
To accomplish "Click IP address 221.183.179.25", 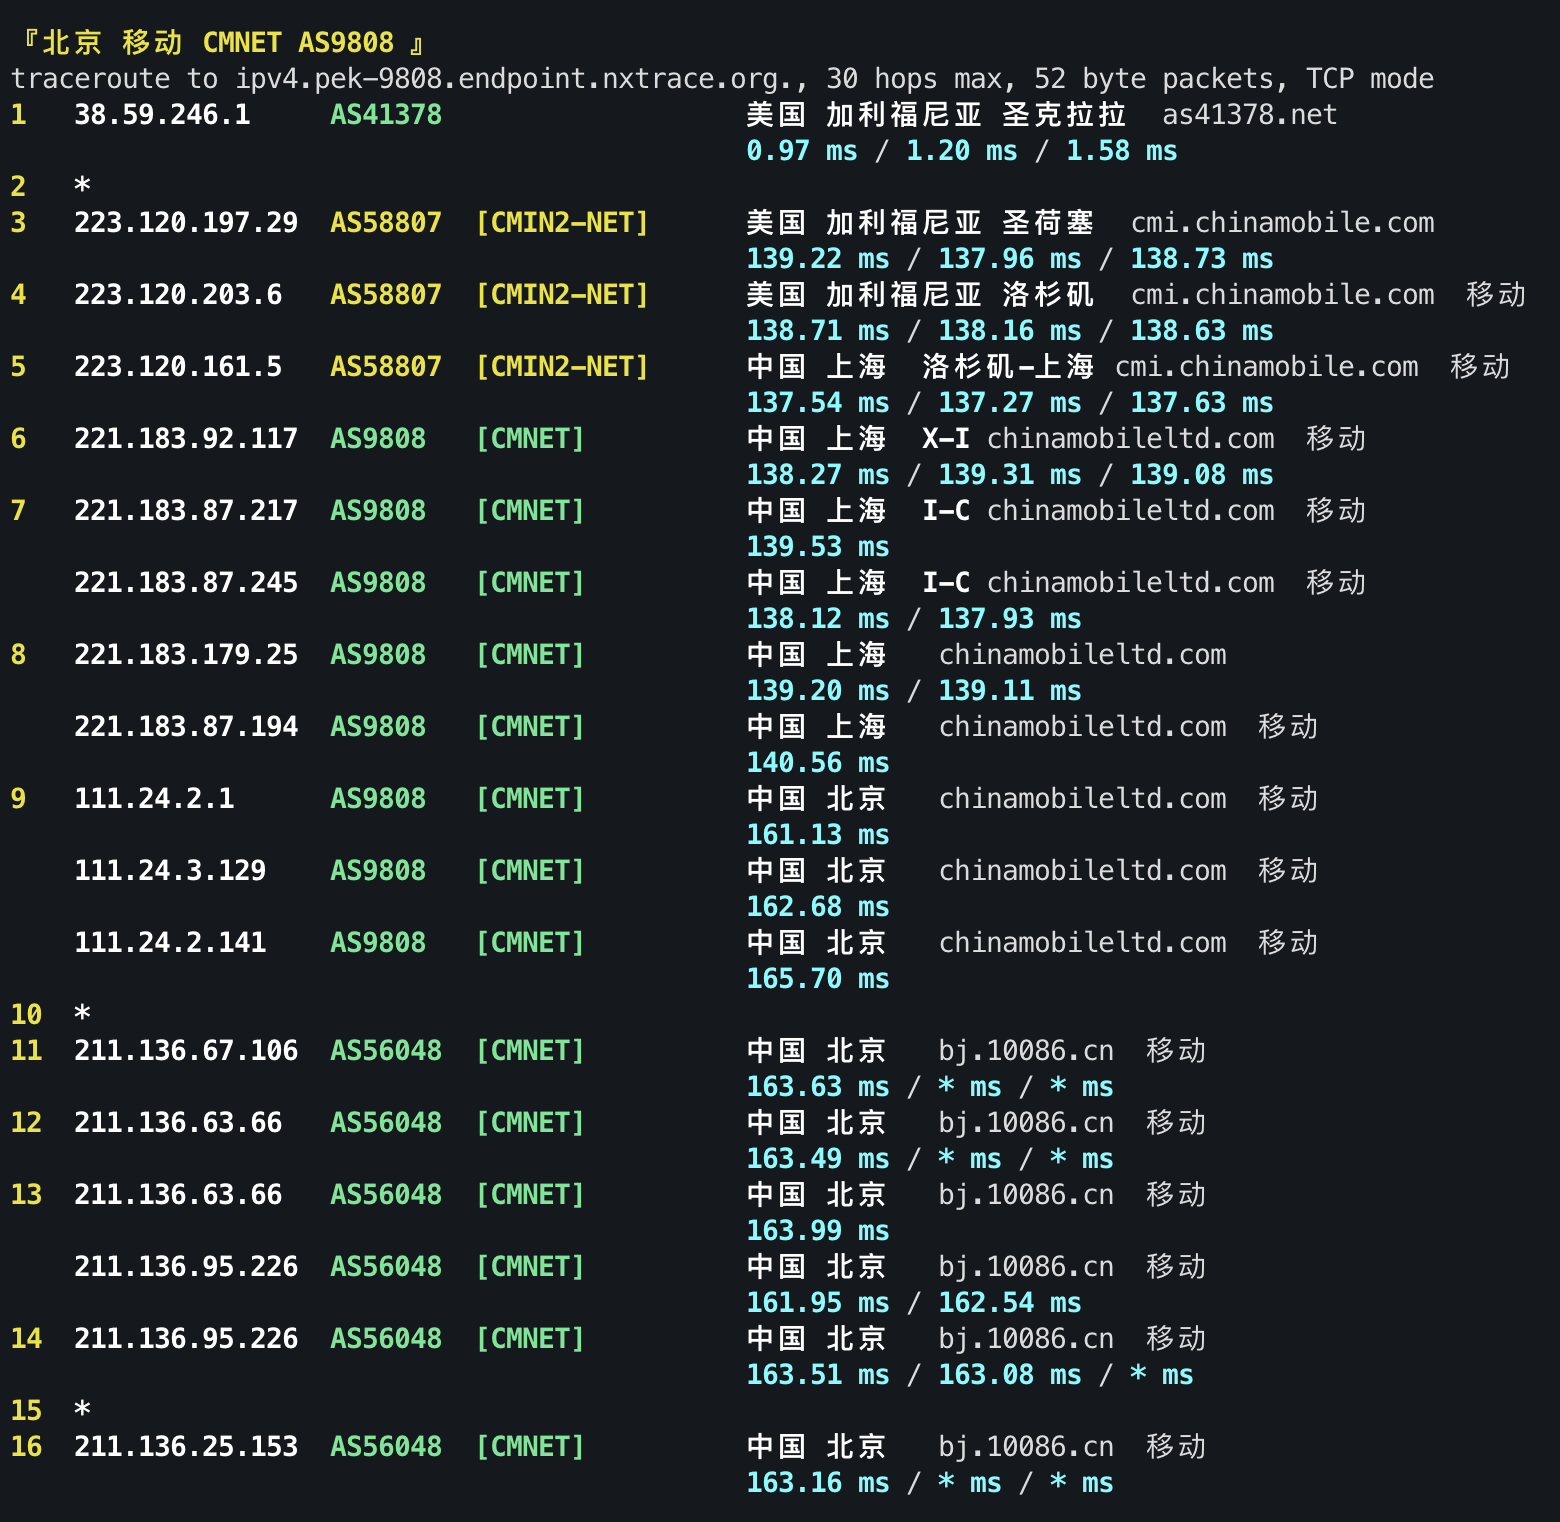I will pyautogui.click(x=186, y=655).
